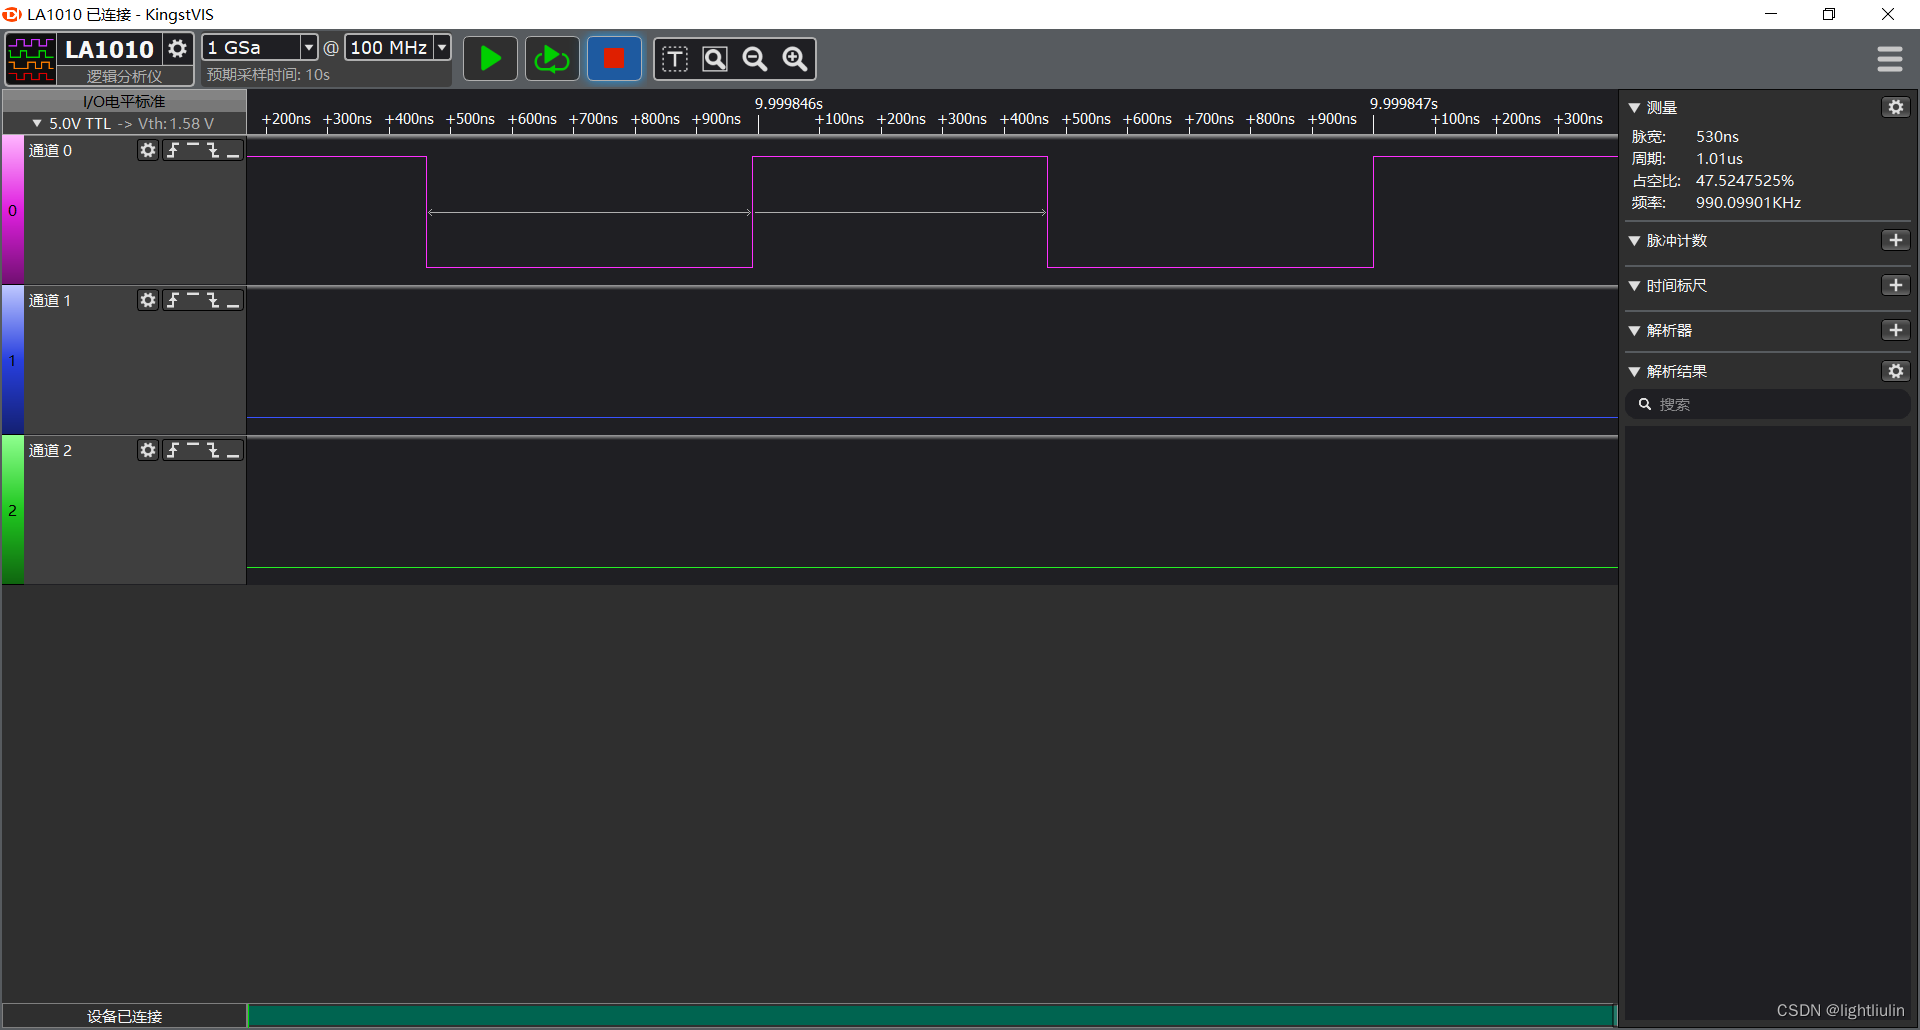This screenshot has width=1920, height=1030.
Task: Set falling edge trigger on channel 0
Action: pyautogui.click(x=213, y=150)
